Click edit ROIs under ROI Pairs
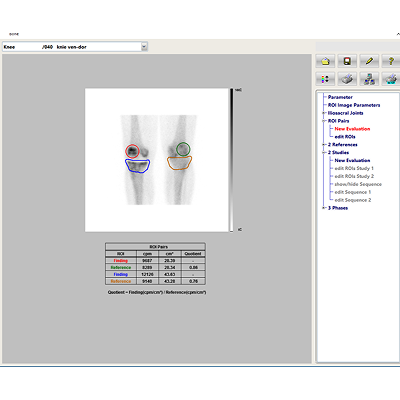400x400 pixels. tap(345, 137)
